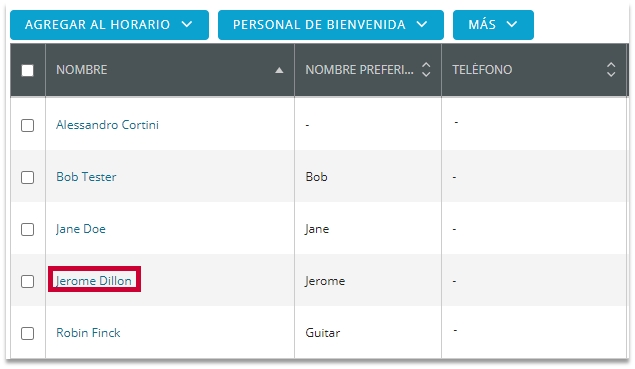This screenshot has width=635, height=369.
Task: Click the Nombre column header
Action: click(82, 70)
